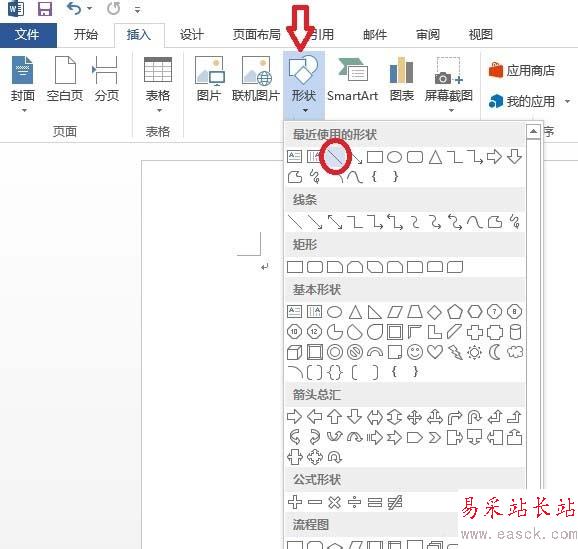Screen dimensions: 578x549
Task: Select the no-symbol shape in 基本形状
Action: (355, 352)
